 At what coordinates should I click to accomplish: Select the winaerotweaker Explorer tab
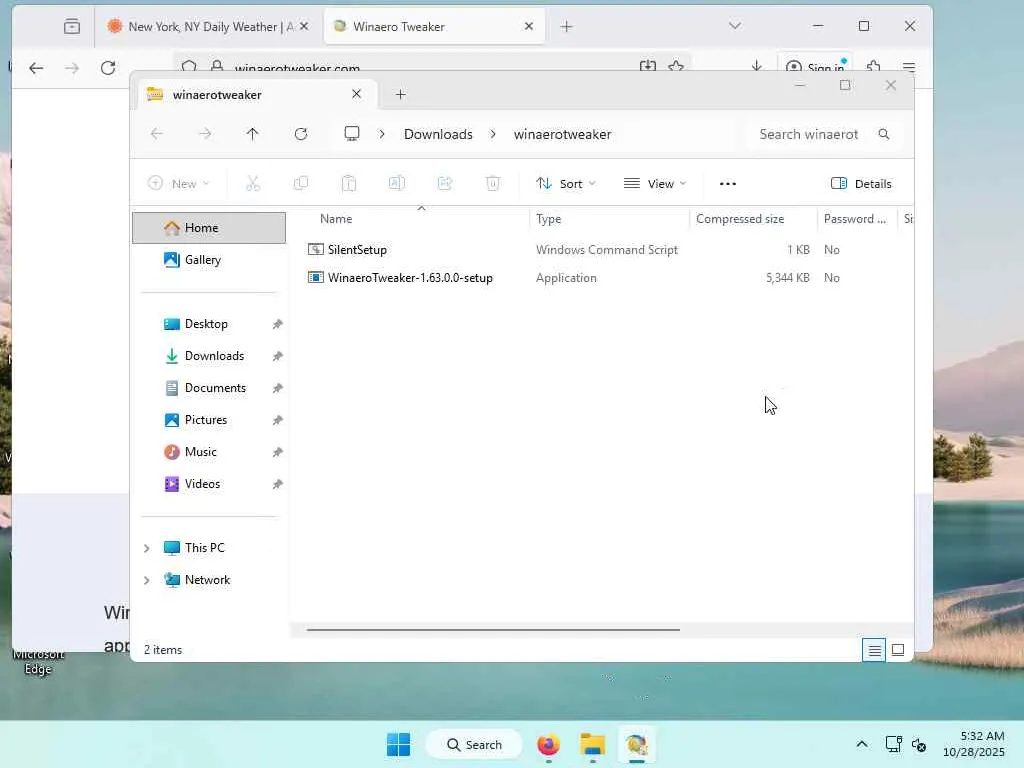pos(257,95)
